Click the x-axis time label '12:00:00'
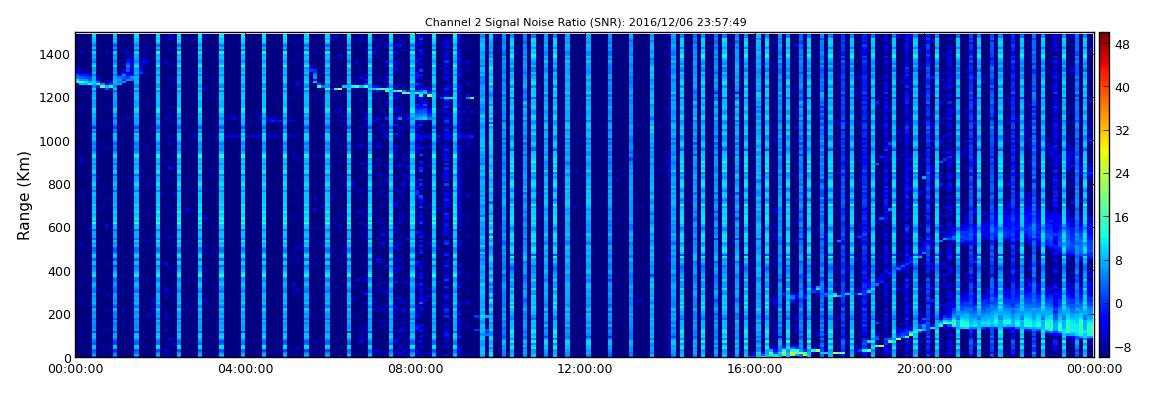 585,369
